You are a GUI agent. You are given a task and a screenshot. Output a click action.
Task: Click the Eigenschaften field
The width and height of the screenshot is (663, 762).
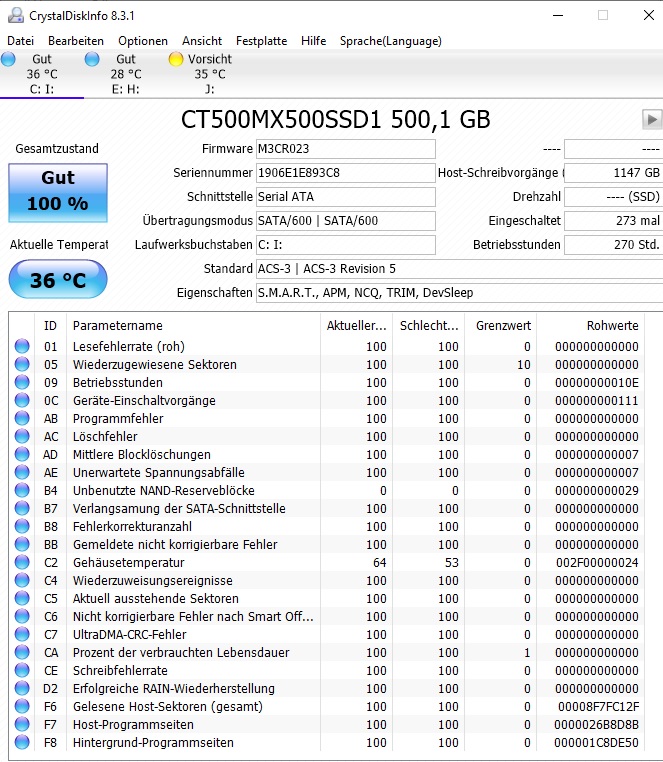pyautogui.click(x=459, y=293)
